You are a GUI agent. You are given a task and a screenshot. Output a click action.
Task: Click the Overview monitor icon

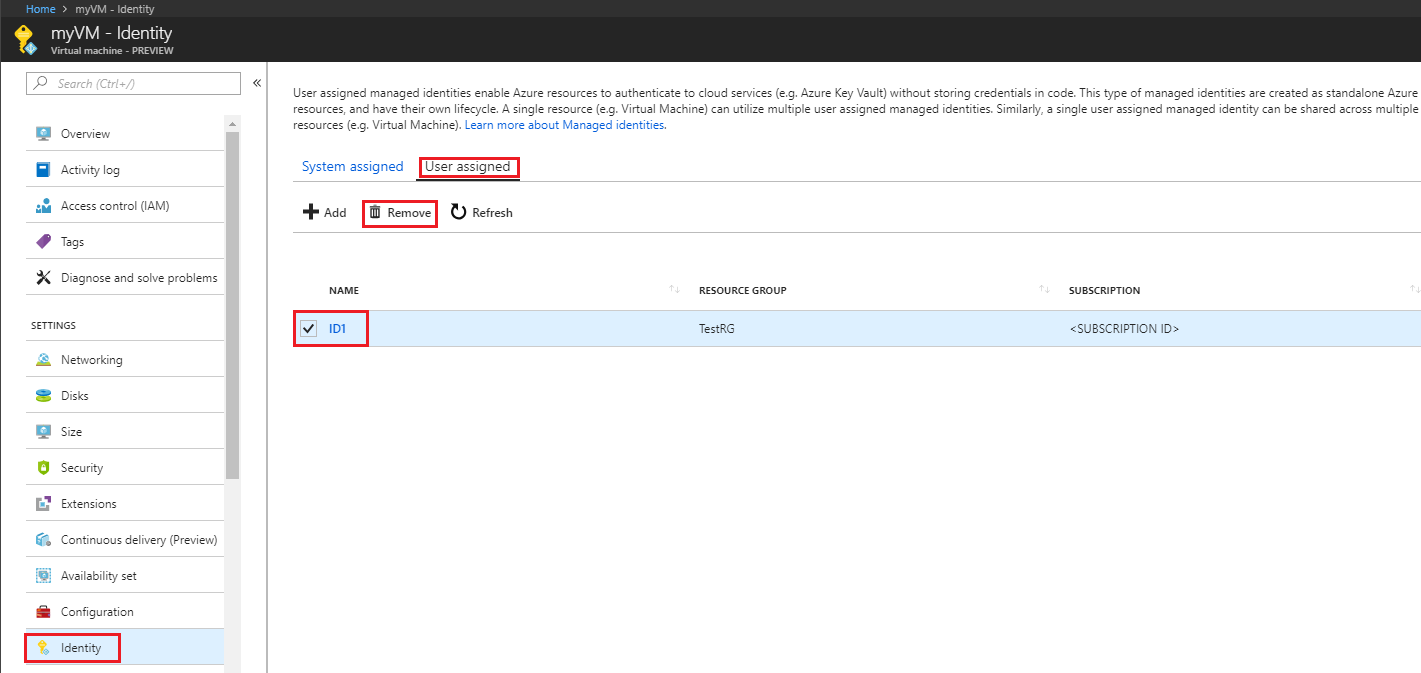(43, 134)
